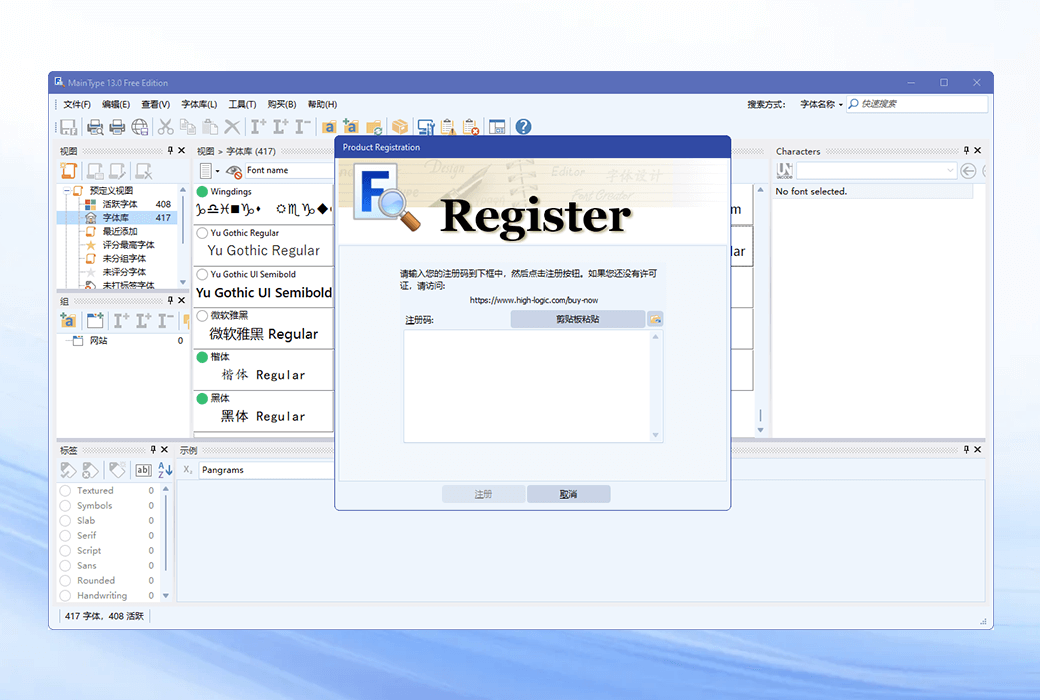The image size is (1040, 700).
Task: Click the AZ sort icon in 标签 panel
Action: (165, 470)
